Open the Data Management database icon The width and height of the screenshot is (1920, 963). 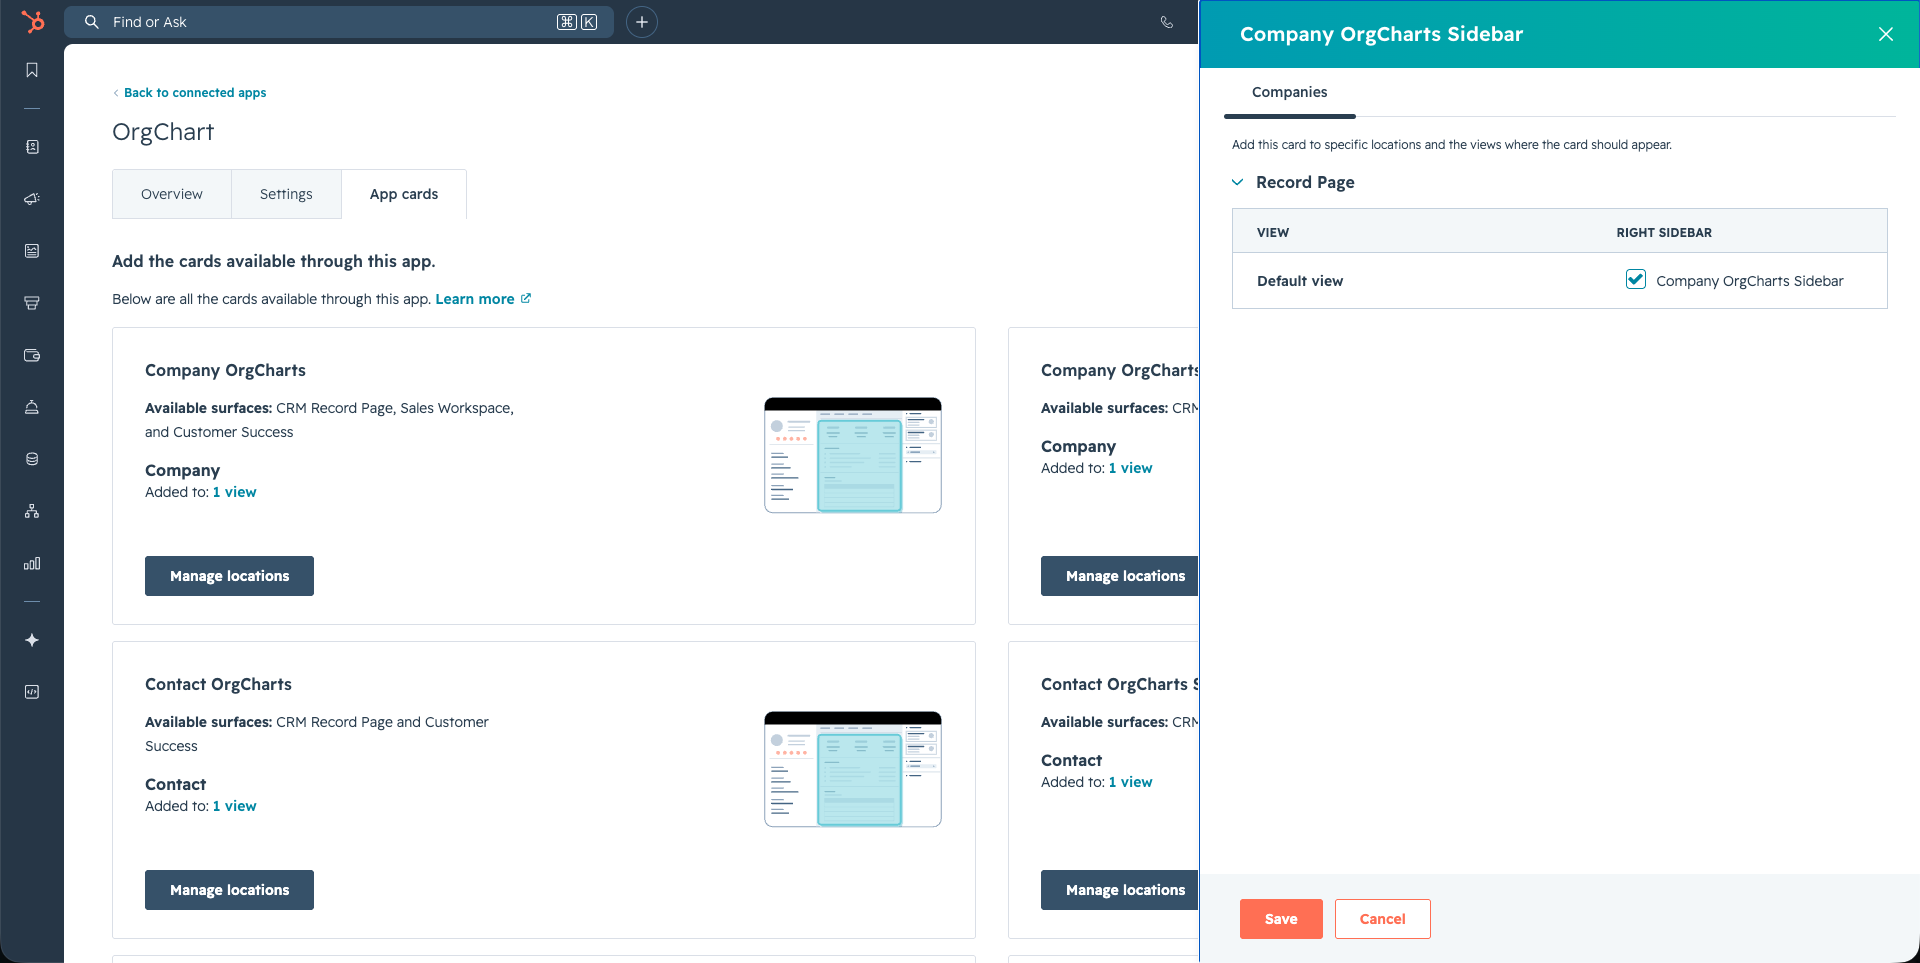coord(32,459)
